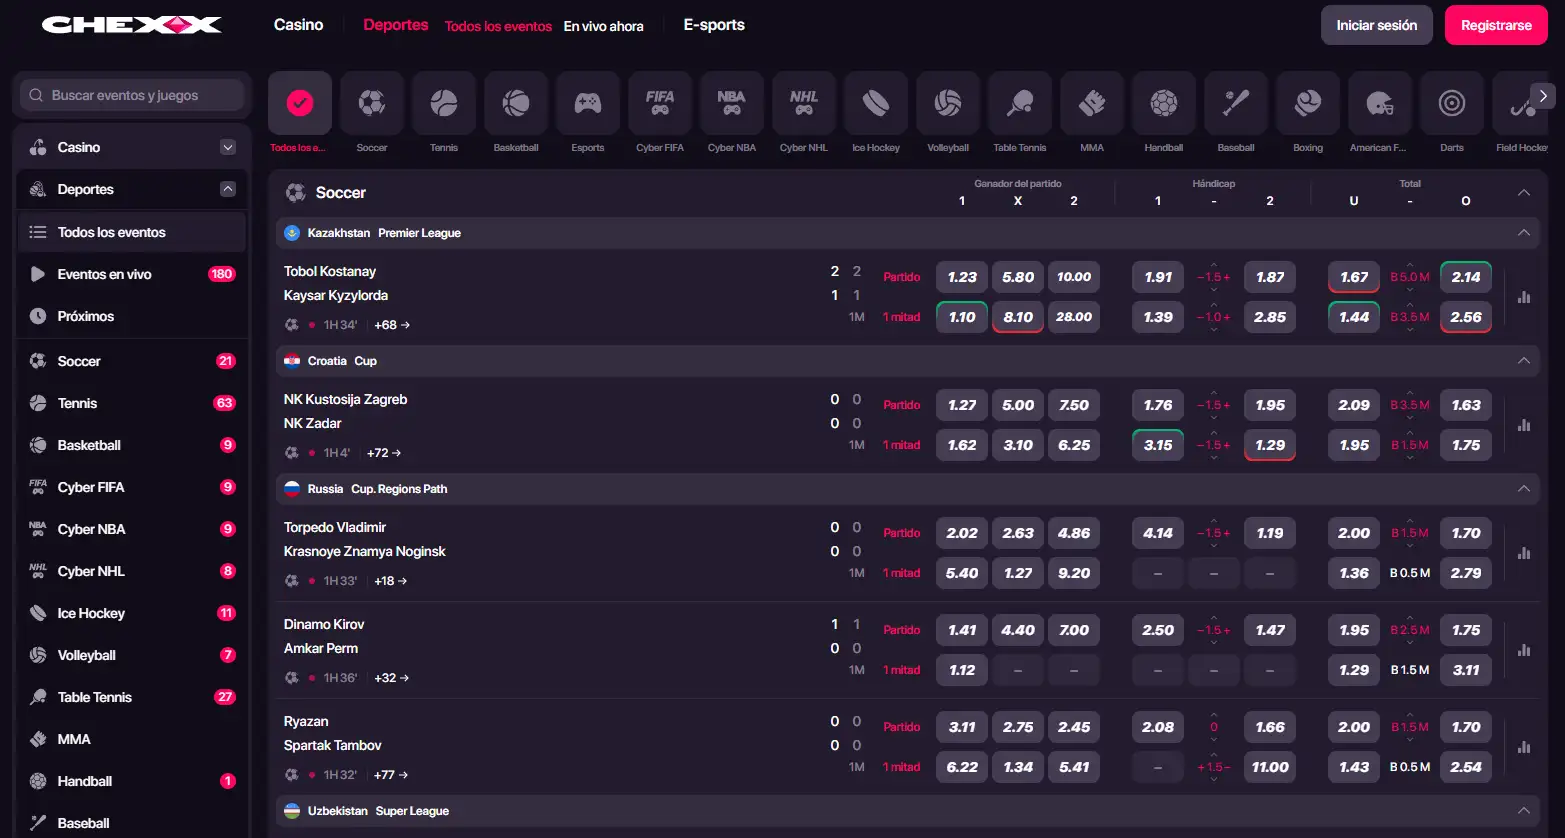Open statistics chart icon for Ryazan match
Viewport: 1565px width, 838px height.
click(1524, 747)
